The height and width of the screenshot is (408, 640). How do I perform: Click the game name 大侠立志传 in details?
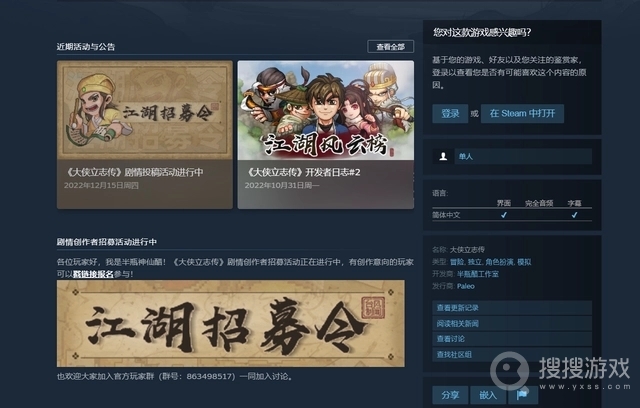(467, 250)
